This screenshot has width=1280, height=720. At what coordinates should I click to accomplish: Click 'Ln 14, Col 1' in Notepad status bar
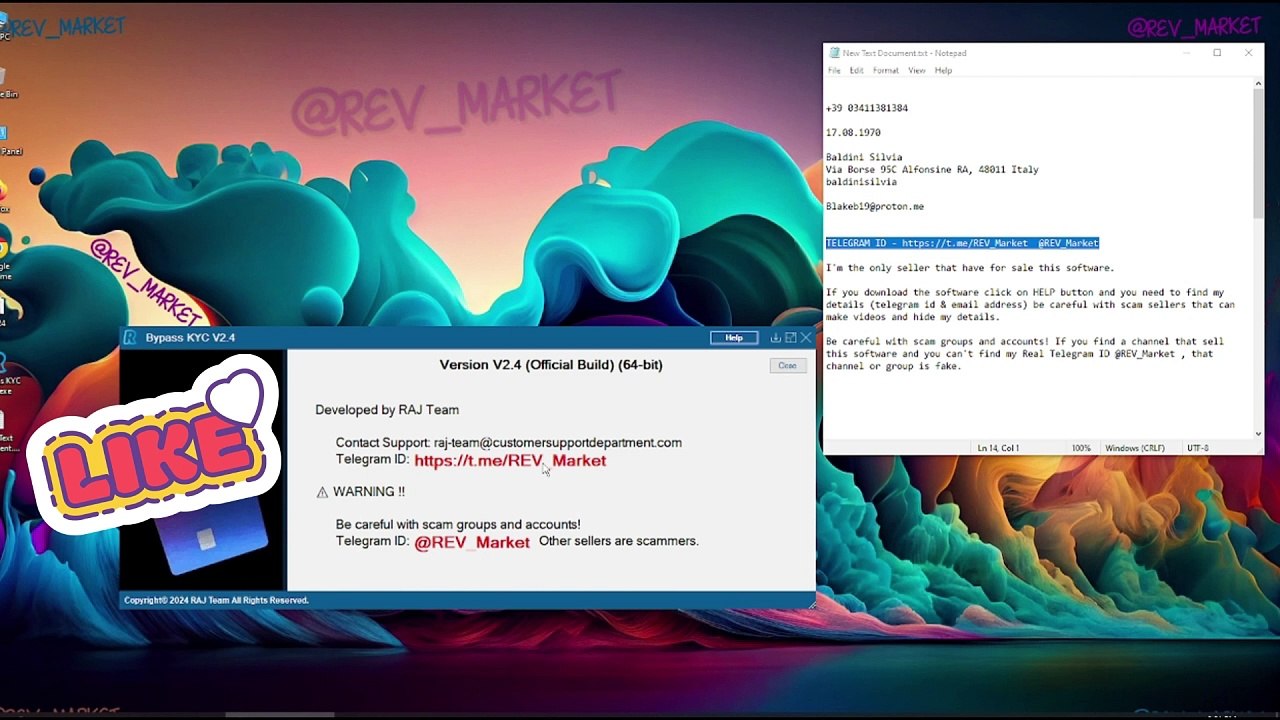click(998, 448)
